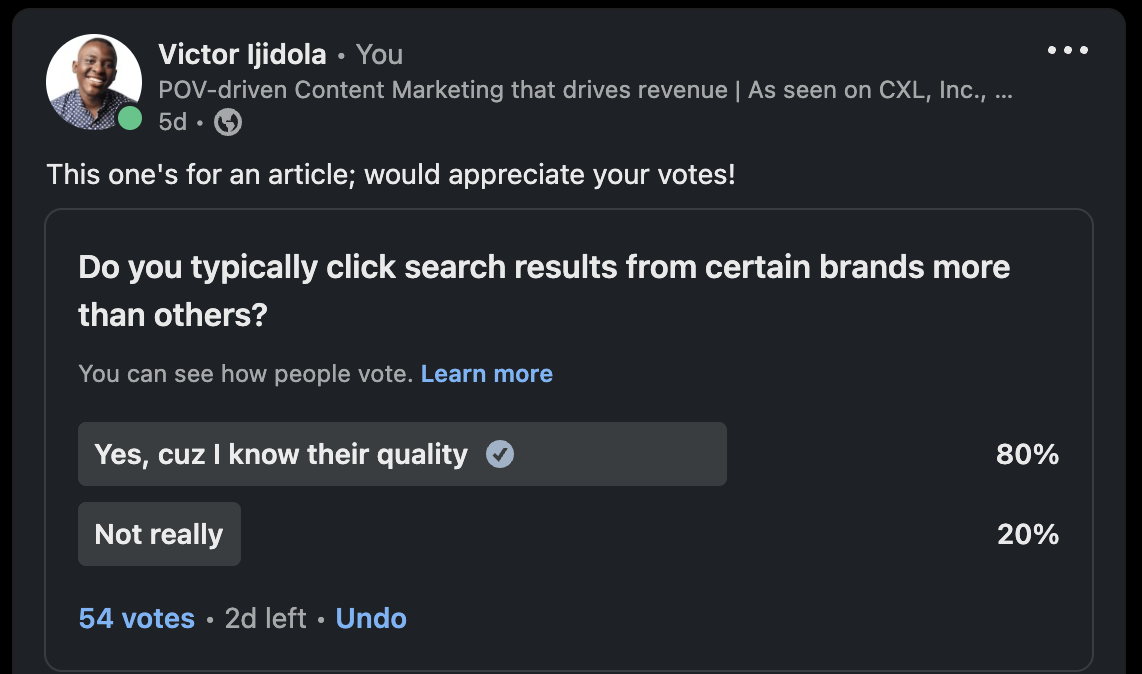Open the '54 votes' voter list
The width and height of the screenshot is (1142, 674).
(136, 618)
